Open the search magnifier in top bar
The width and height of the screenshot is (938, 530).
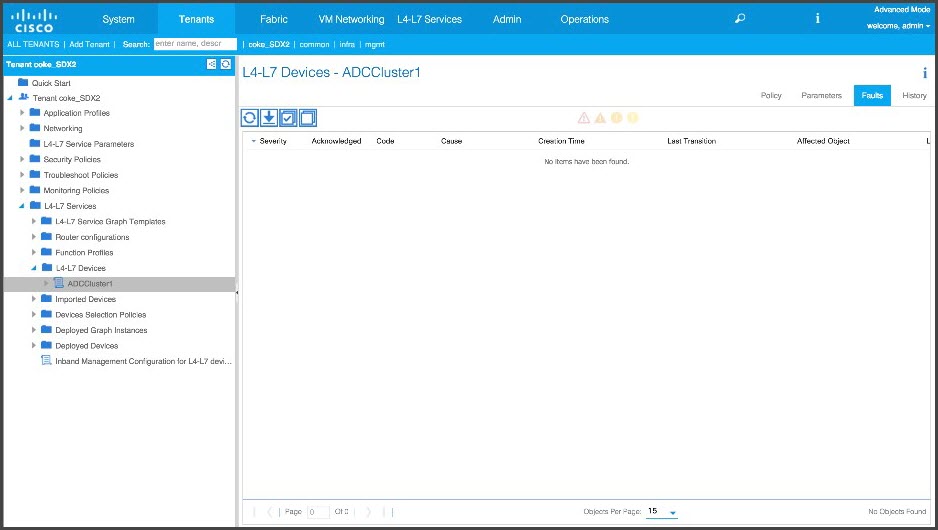(740, 19)
